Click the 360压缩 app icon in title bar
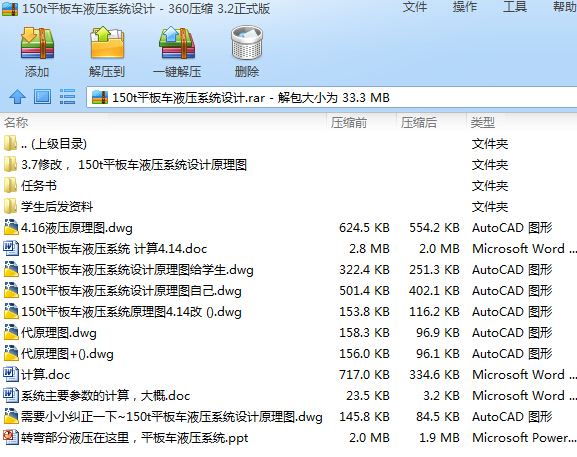Viewport: 577px width, 457px height. point(10,9)
